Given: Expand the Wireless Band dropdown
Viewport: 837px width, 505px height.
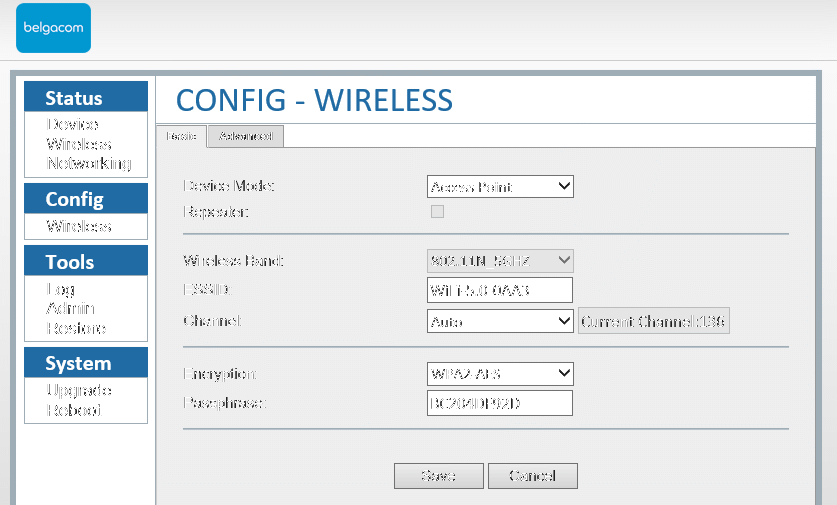Looking at the screenshot, I should [500, 261].
